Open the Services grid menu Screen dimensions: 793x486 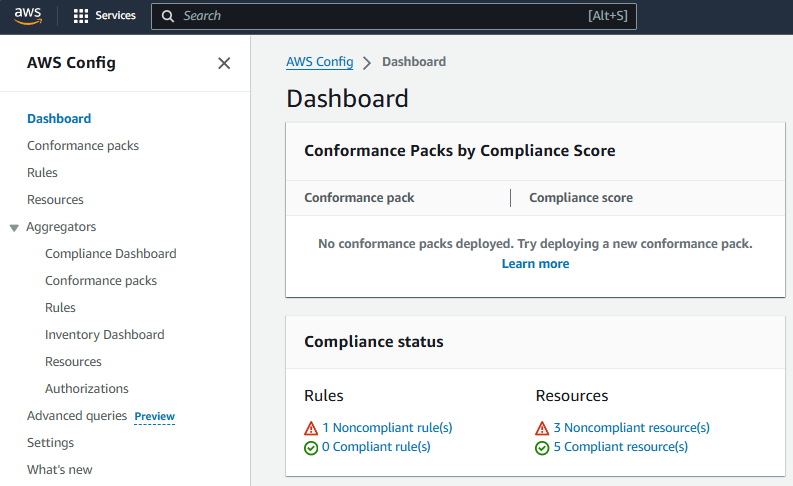tap(80, 16)
